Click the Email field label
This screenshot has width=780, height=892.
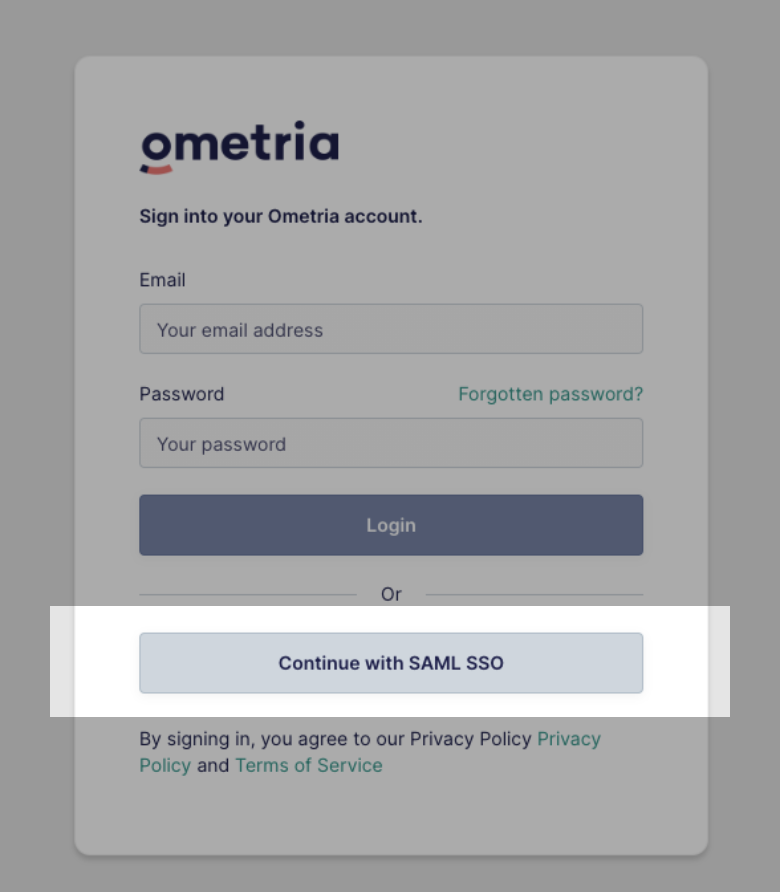coord(162,280)
